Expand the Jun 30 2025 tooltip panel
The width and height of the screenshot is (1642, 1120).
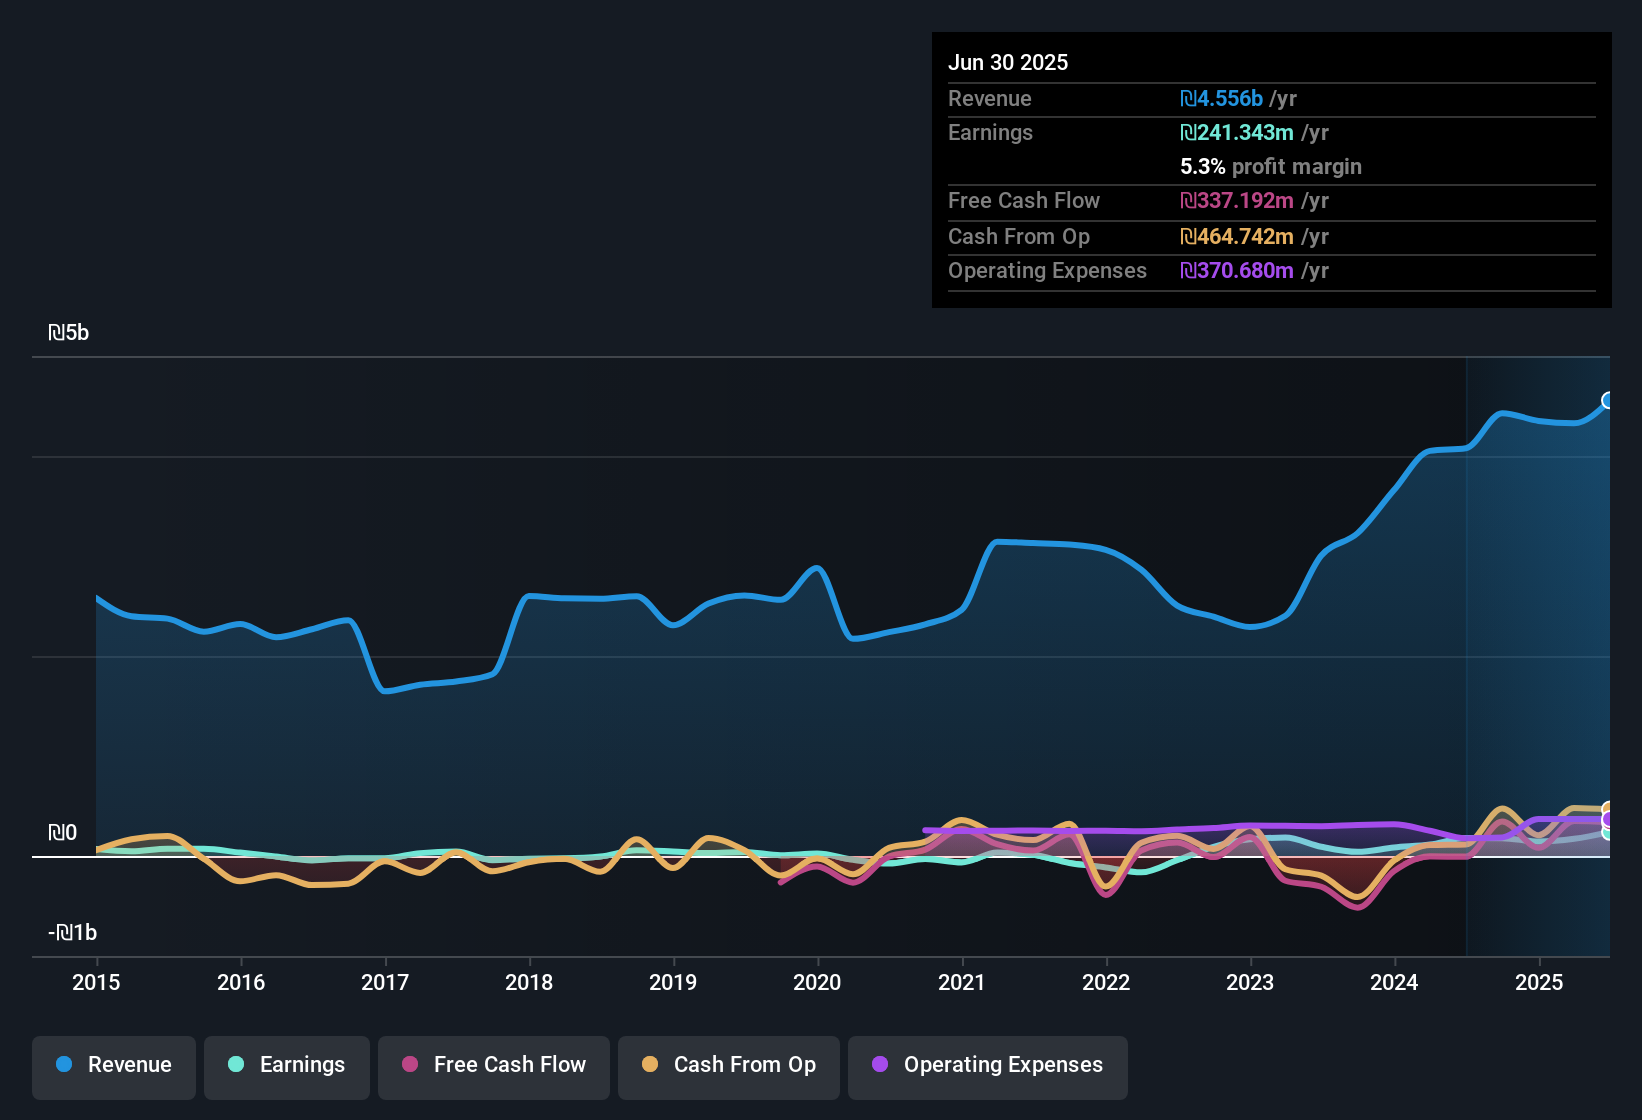pos(1008,62)
